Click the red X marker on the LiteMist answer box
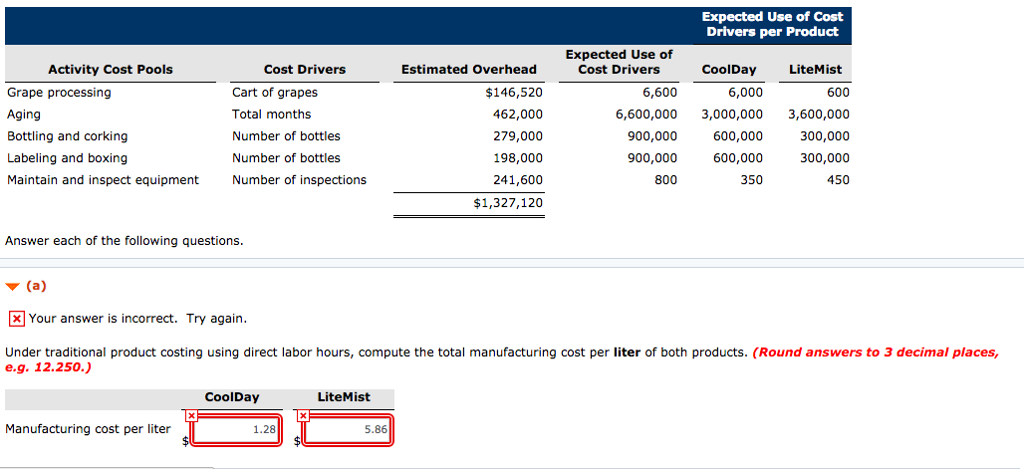Image resolution: width=1024 pixels, height=469 pixels. (x=302, y=415)
